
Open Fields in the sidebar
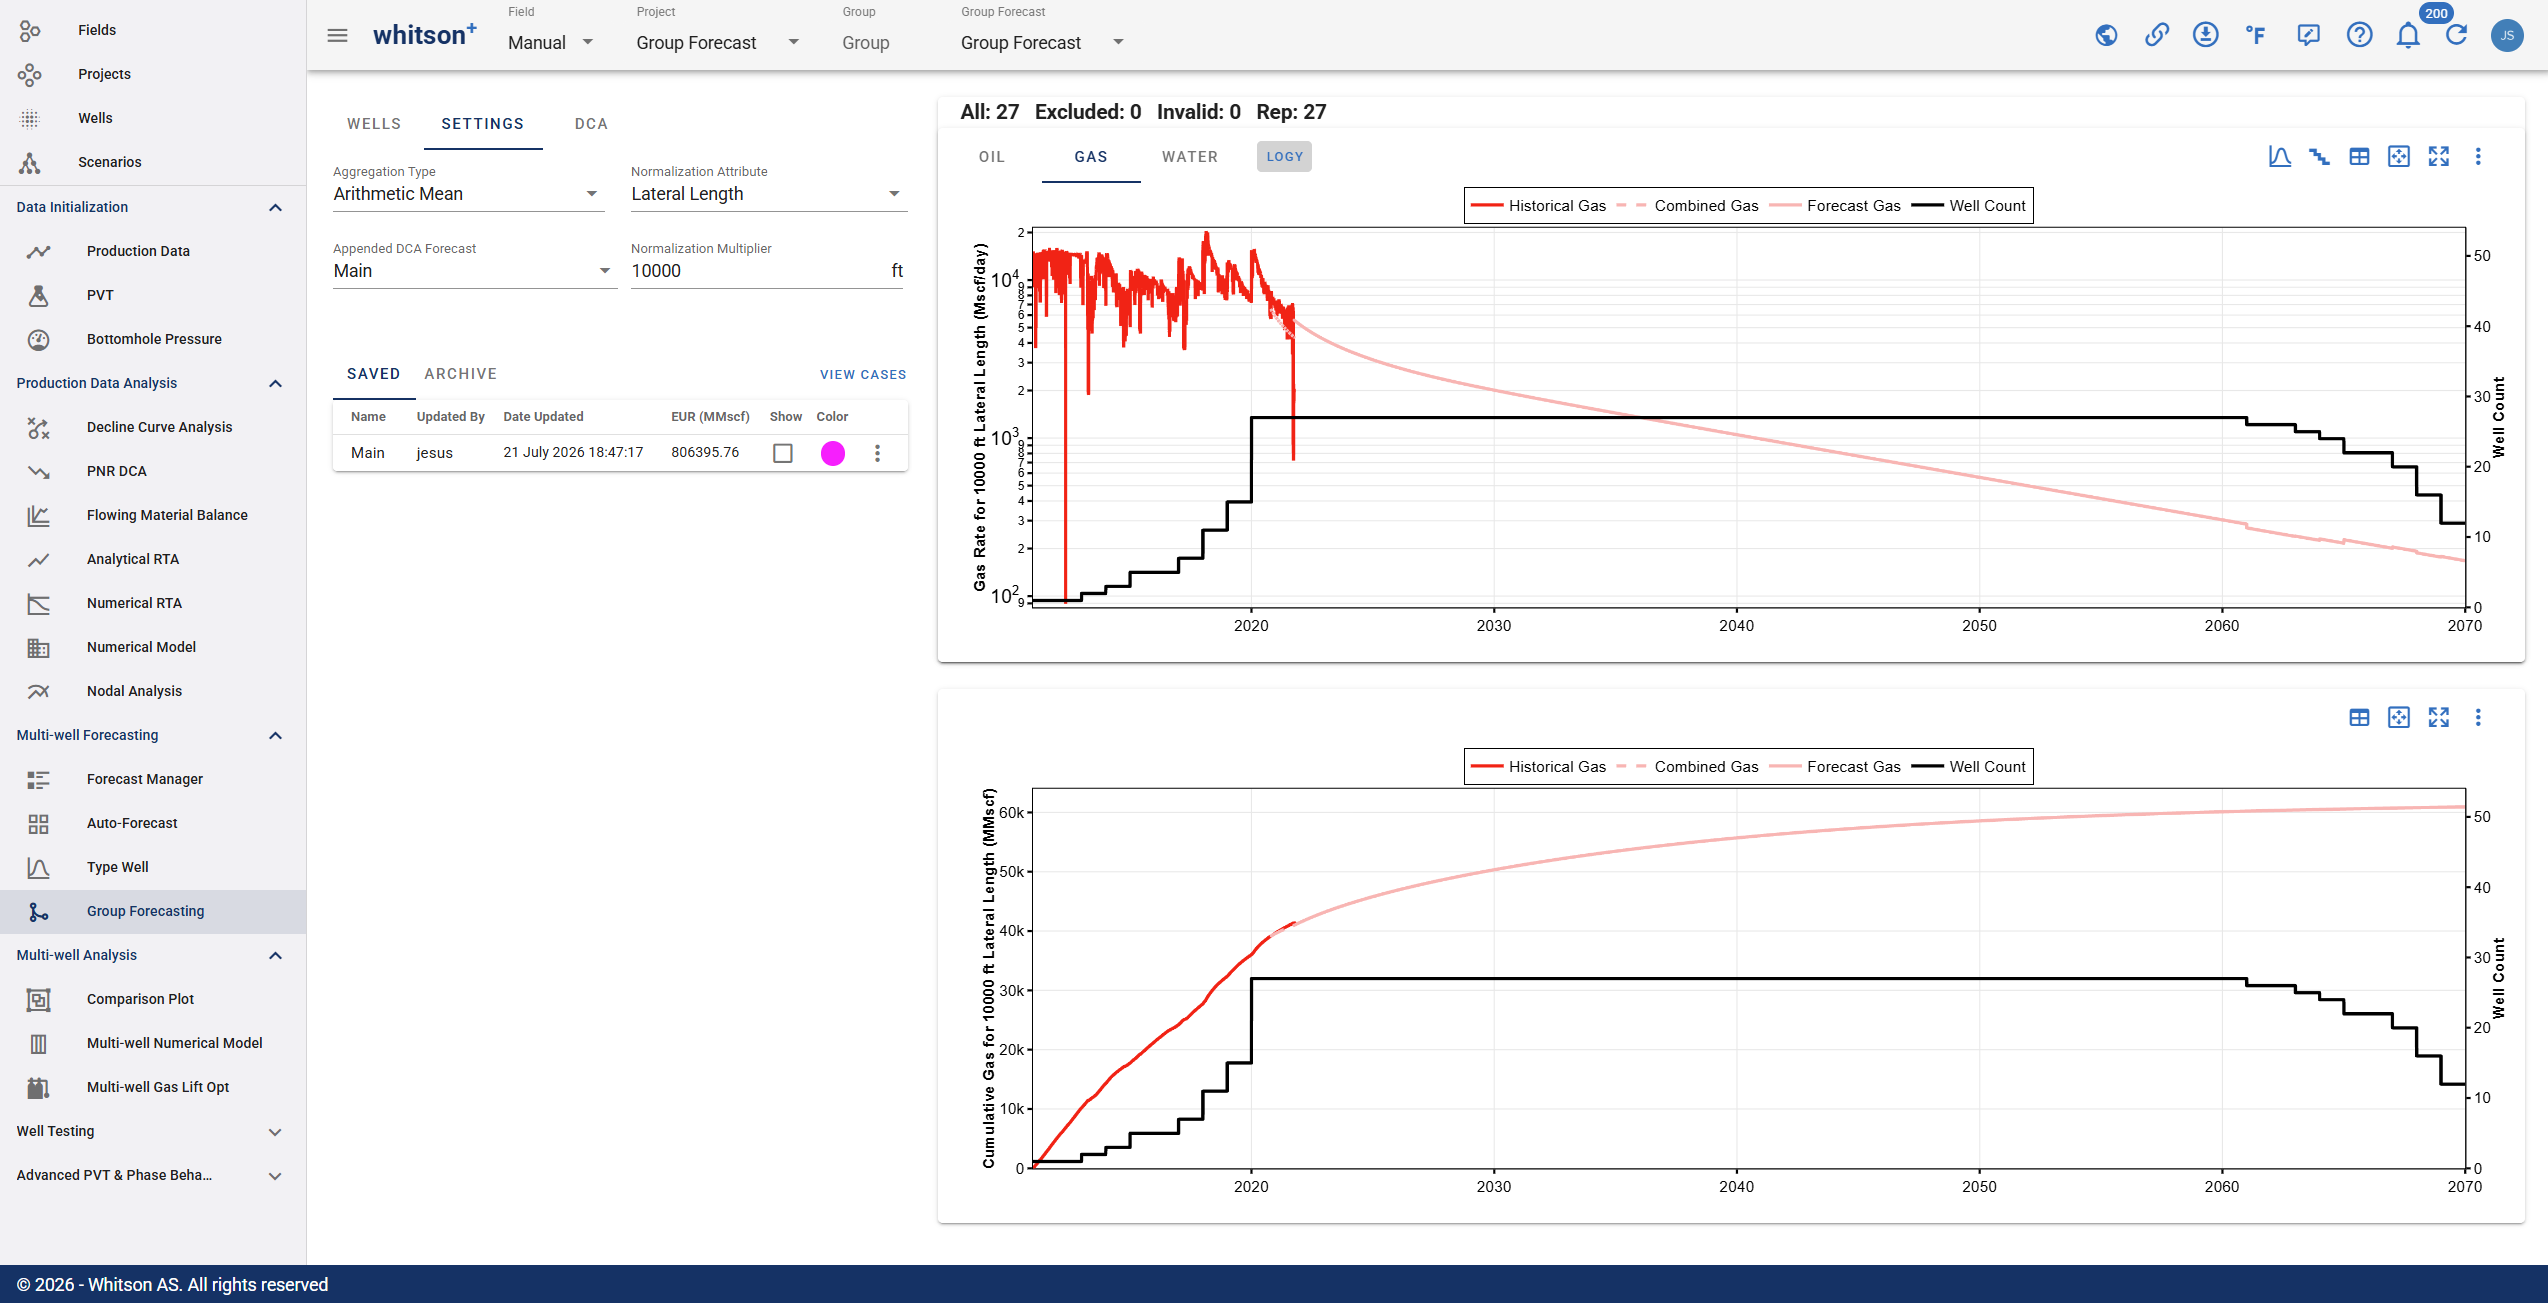(x=97, y=30)
